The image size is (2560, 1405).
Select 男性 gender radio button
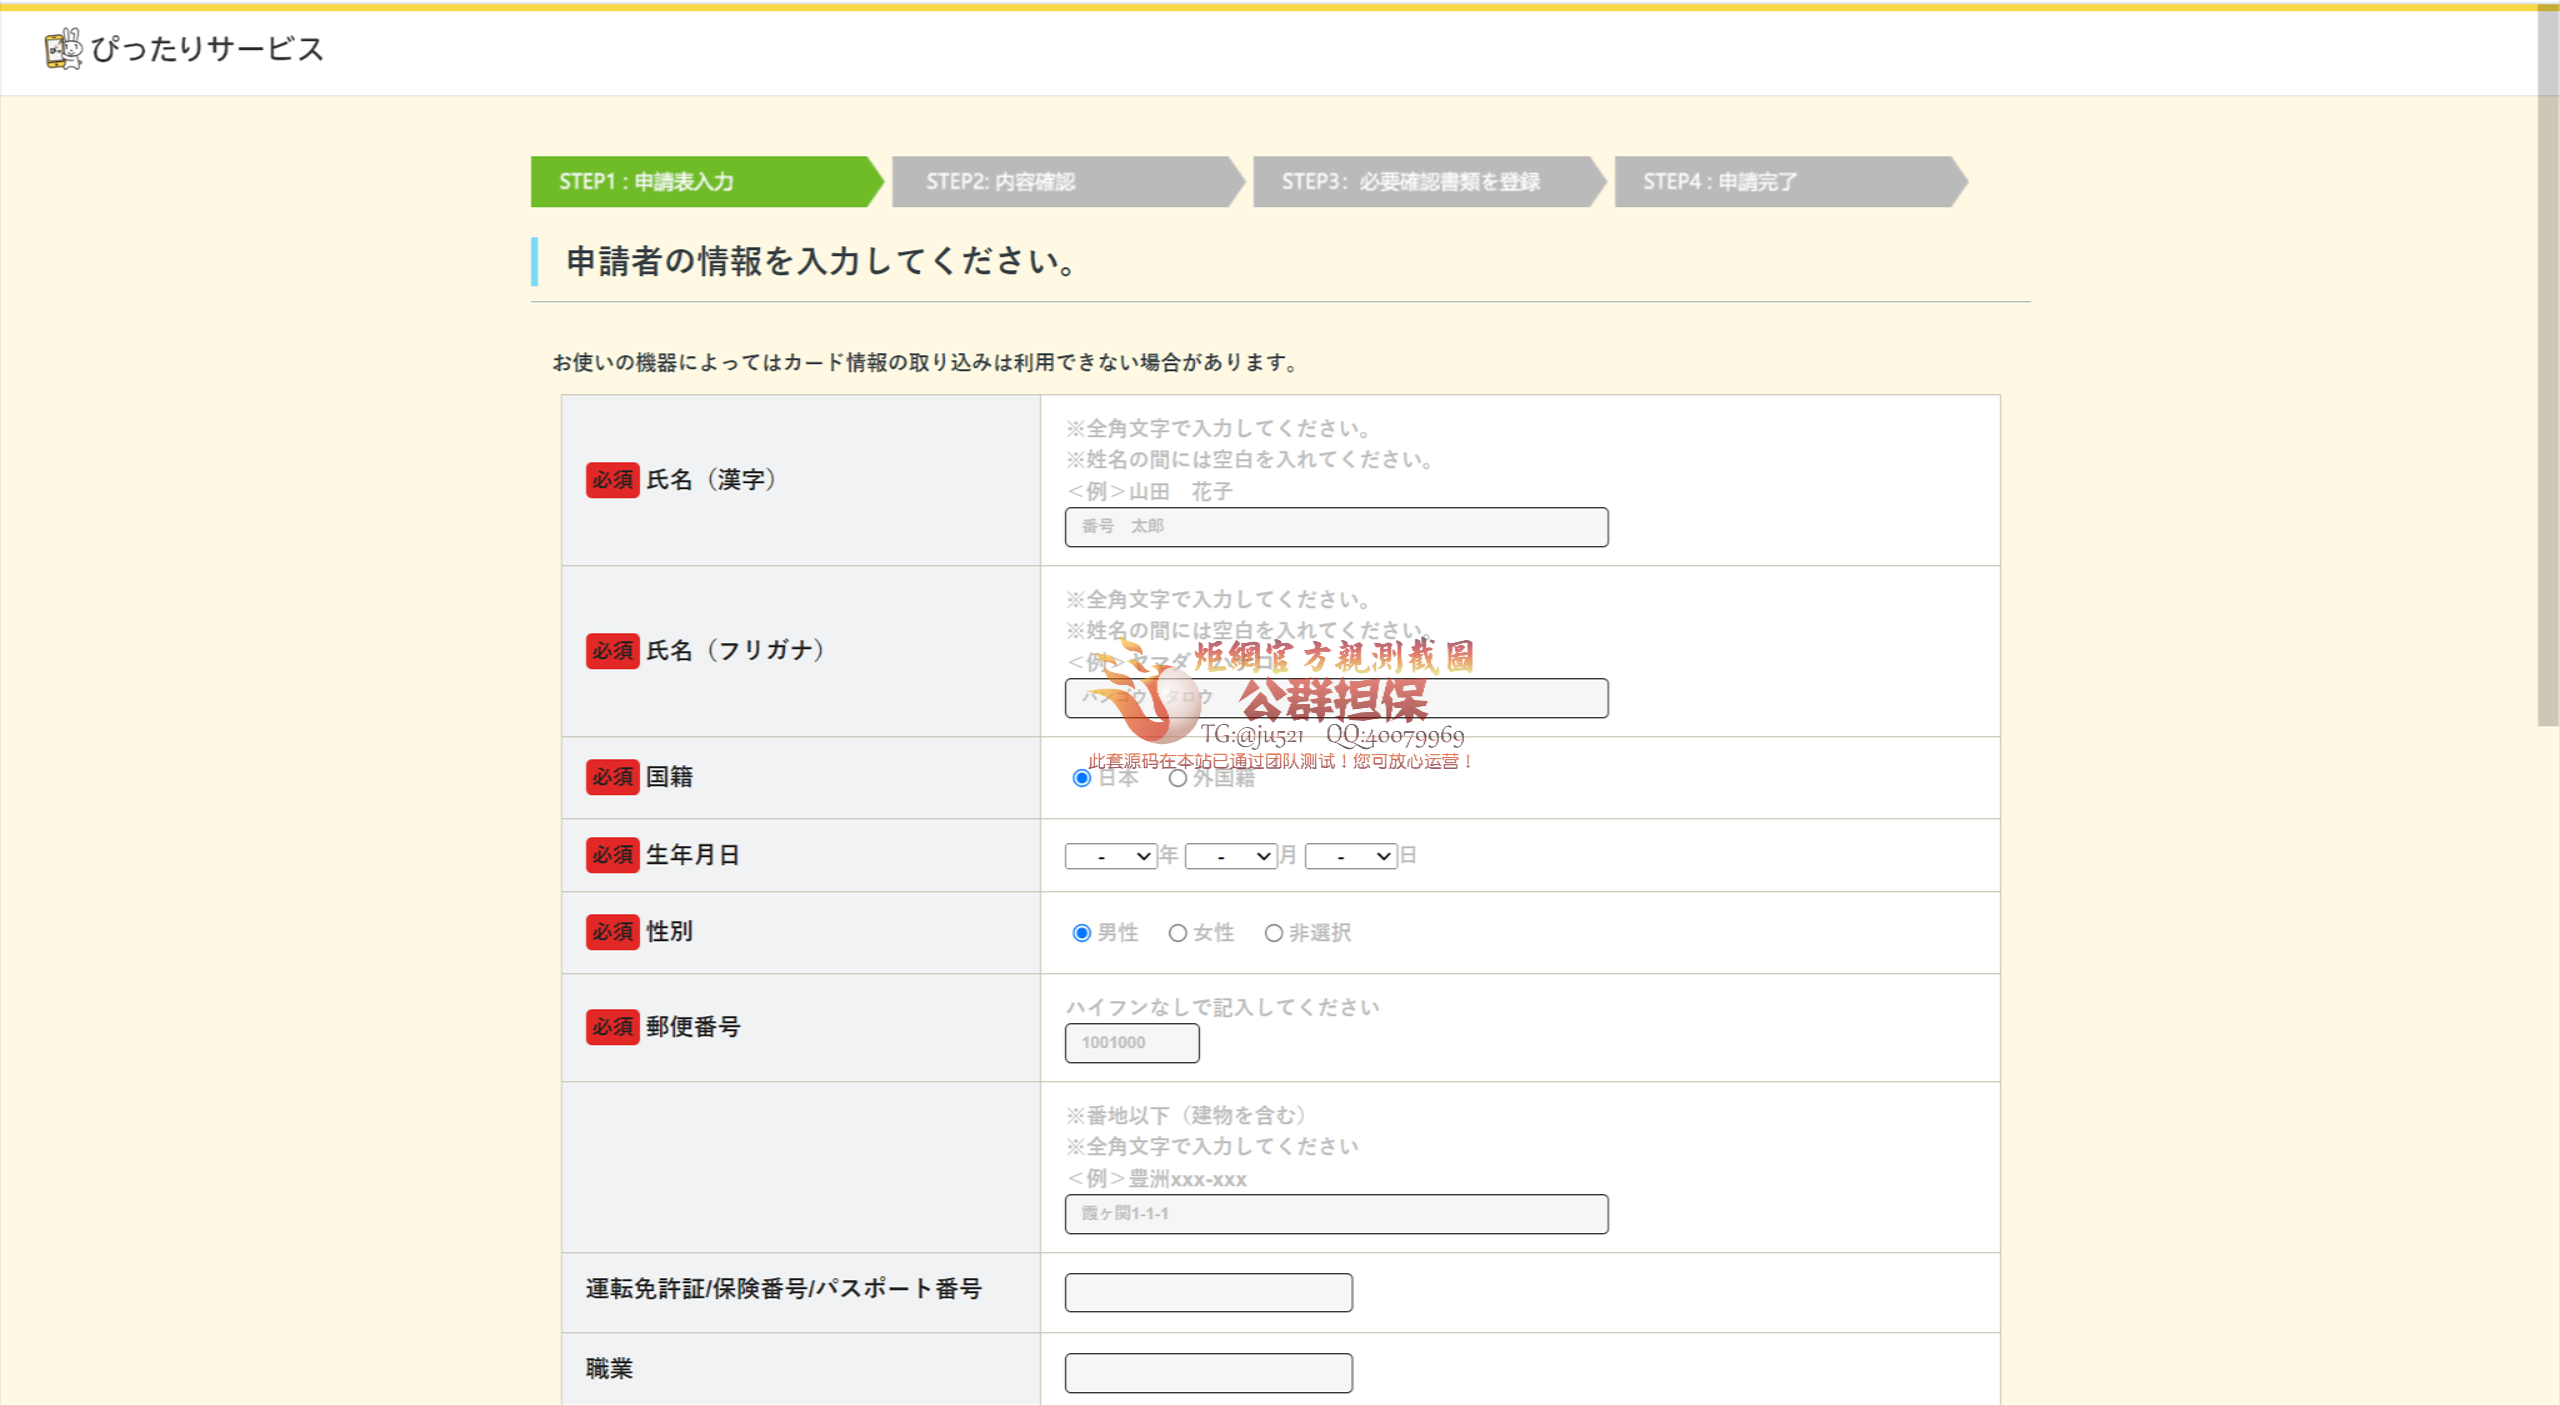click(1081, 933)
